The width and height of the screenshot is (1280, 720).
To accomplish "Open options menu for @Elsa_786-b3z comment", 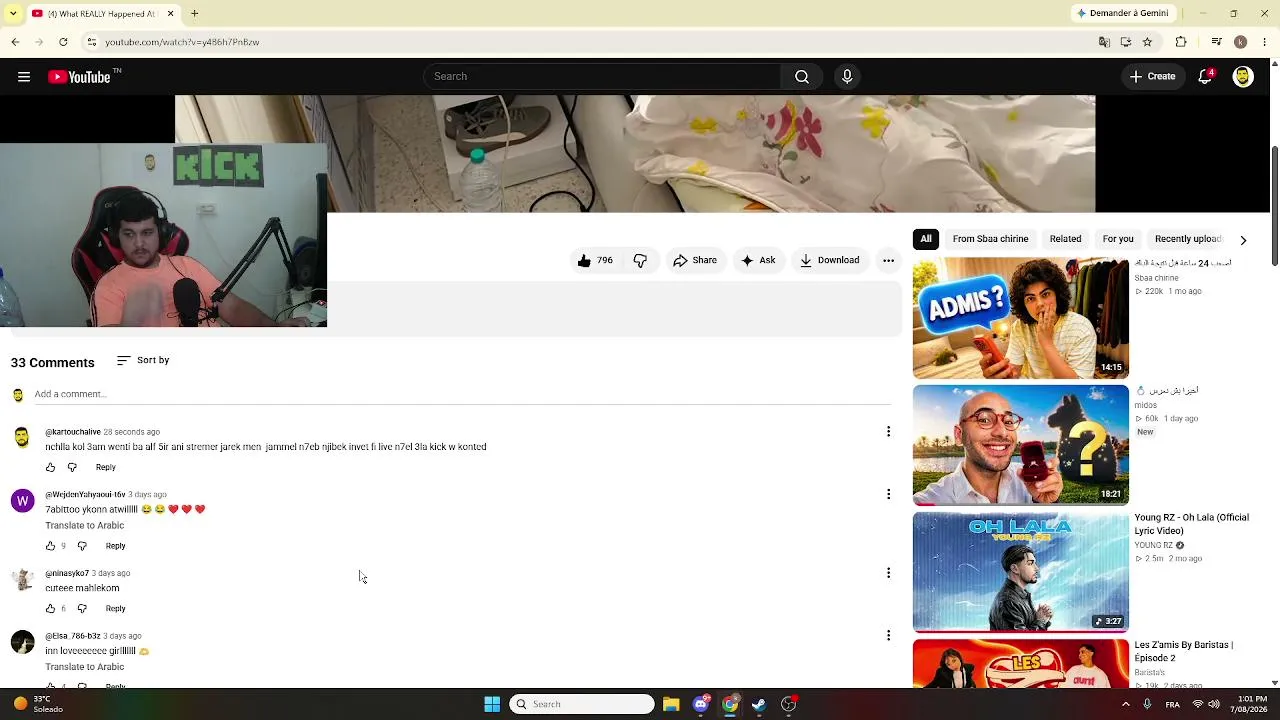I will pos(888,636).
